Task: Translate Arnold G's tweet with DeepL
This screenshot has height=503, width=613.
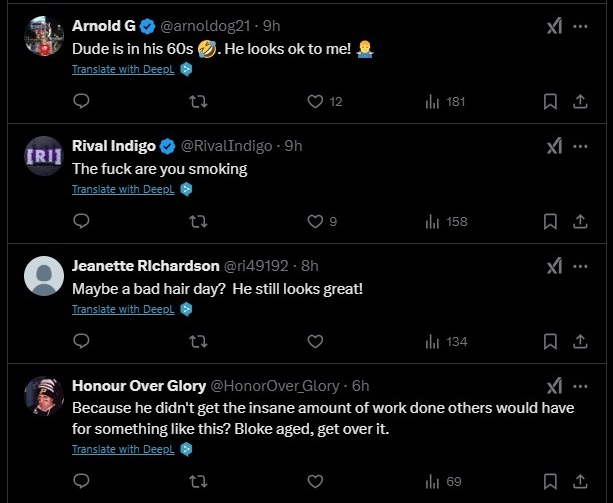Action: click(x=123, y=70)
